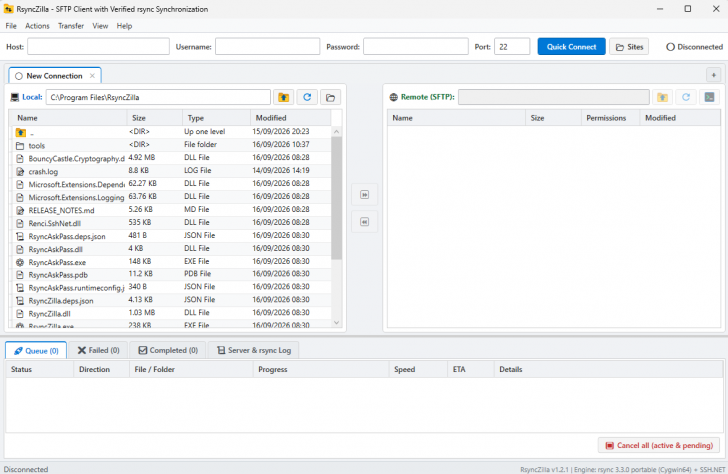Open the Server & rsync Log tab

(254, 350)
